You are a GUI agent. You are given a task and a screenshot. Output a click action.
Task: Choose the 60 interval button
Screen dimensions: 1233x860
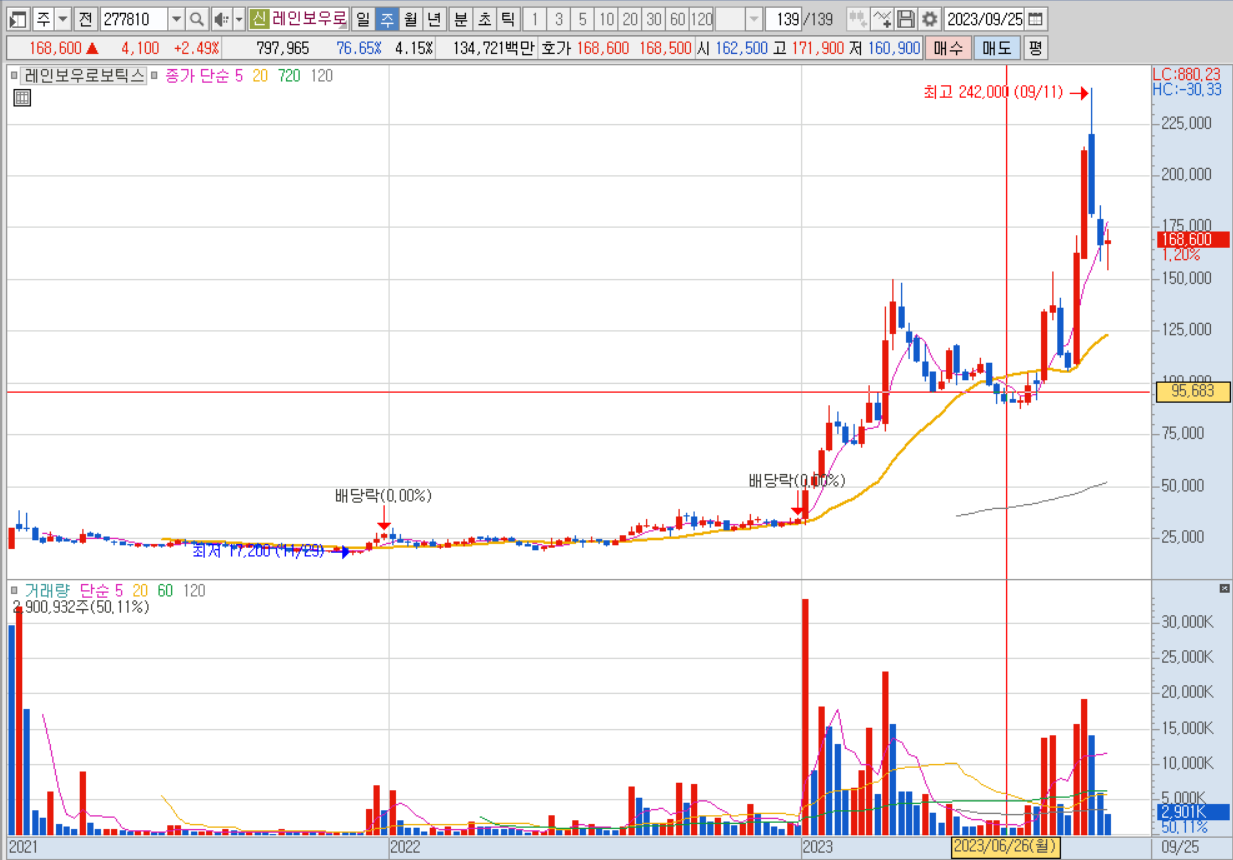[678, 18]
